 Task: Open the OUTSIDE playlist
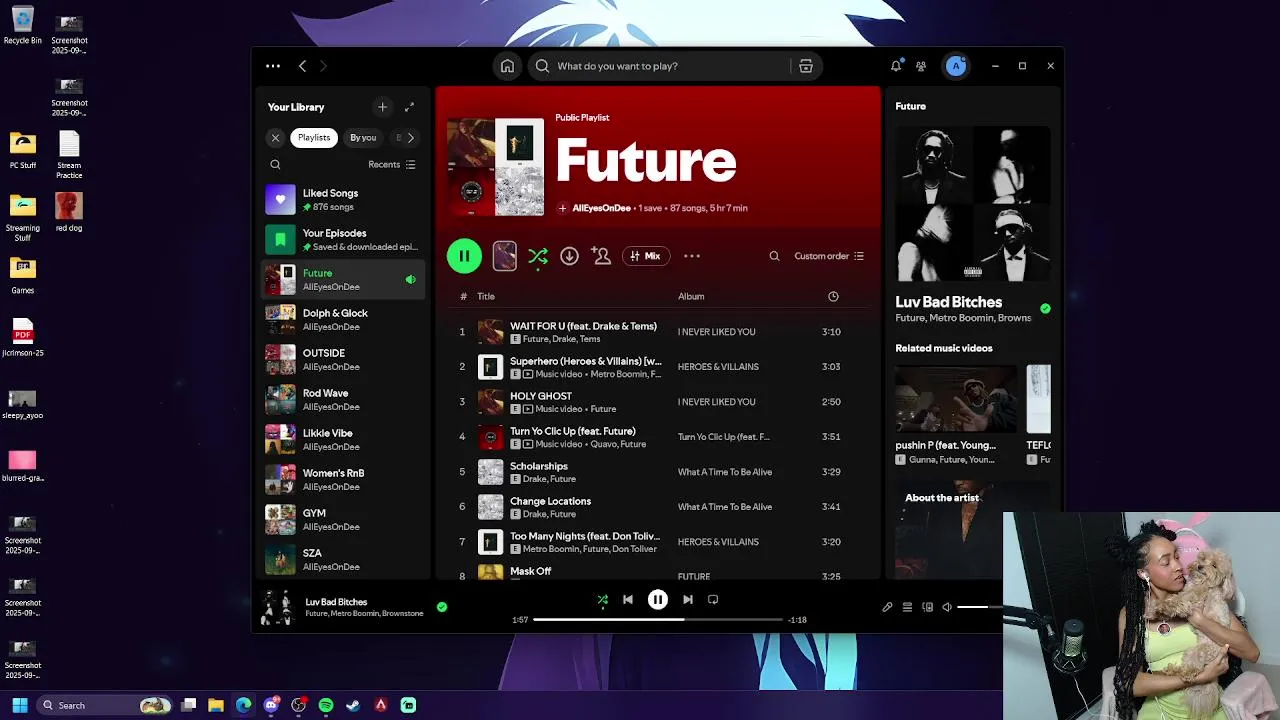pyautogui.click(x=343, y=360)
